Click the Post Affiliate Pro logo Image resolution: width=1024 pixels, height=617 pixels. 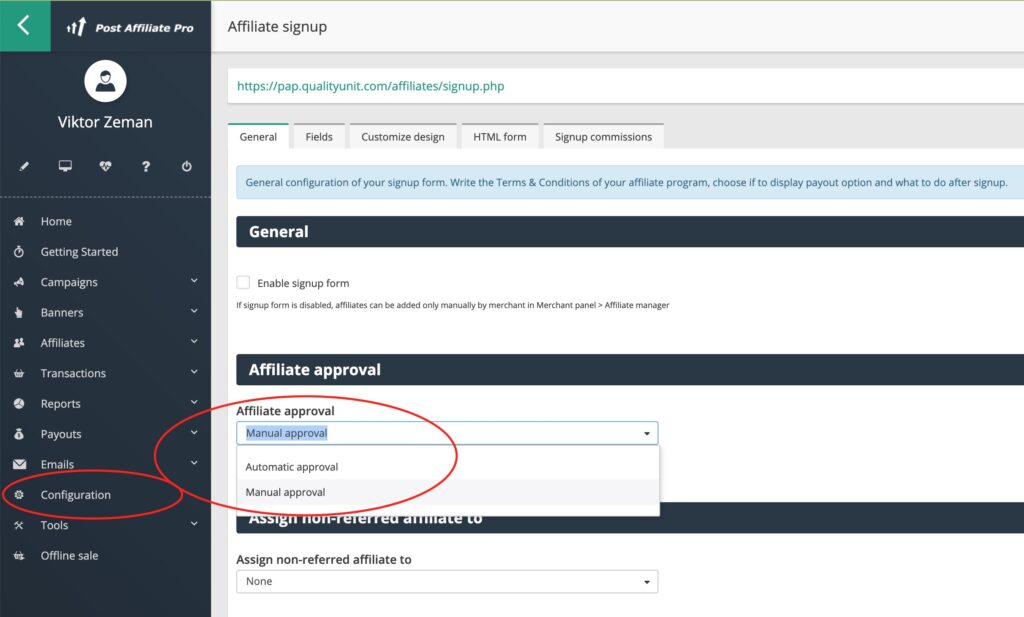[x=132, y=26]
